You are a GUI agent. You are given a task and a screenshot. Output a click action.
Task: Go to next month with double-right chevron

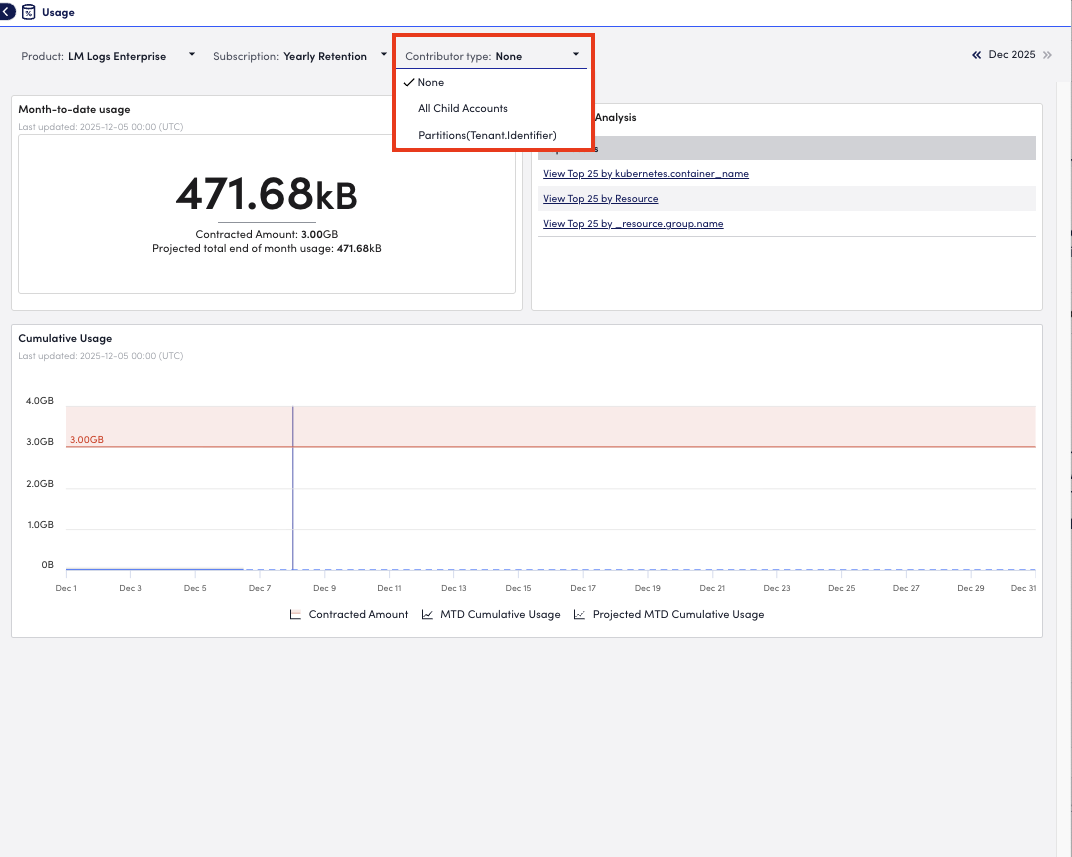[1047, 55]
